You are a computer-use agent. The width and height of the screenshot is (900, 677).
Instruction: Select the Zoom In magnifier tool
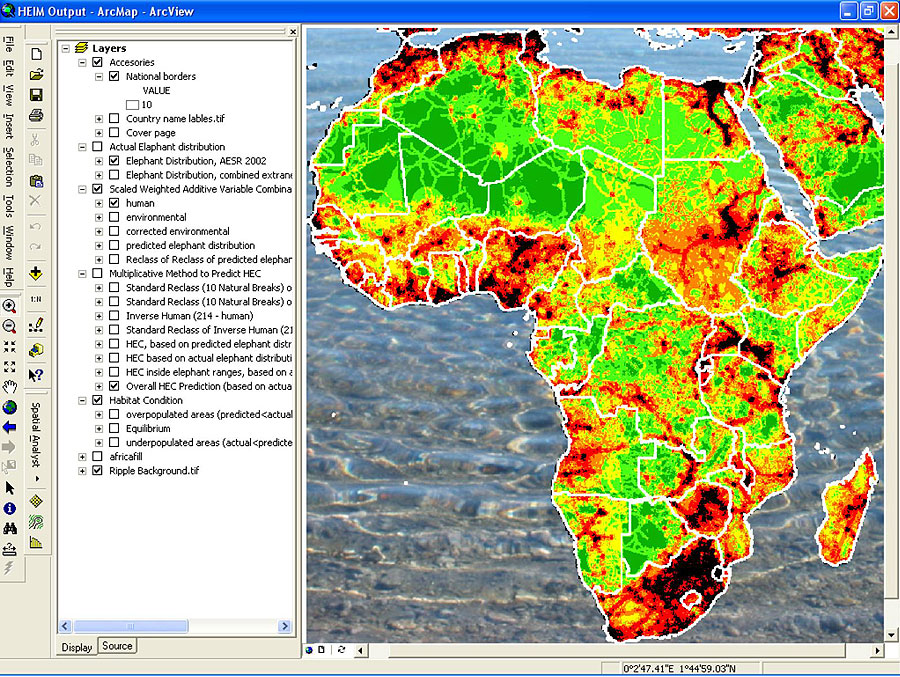[x=10, y=306]
